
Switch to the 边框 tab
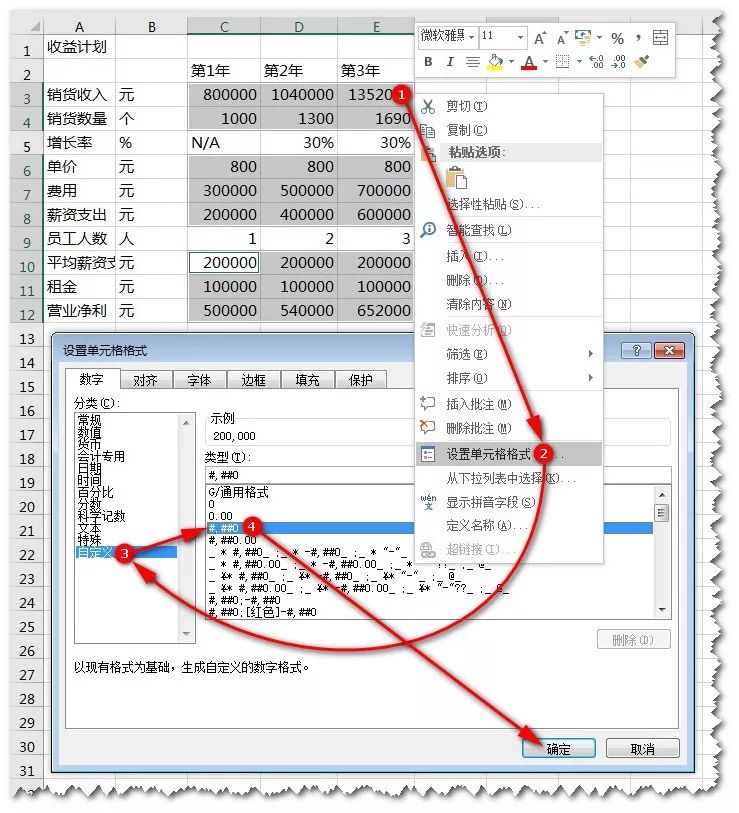tap(254, 380)
